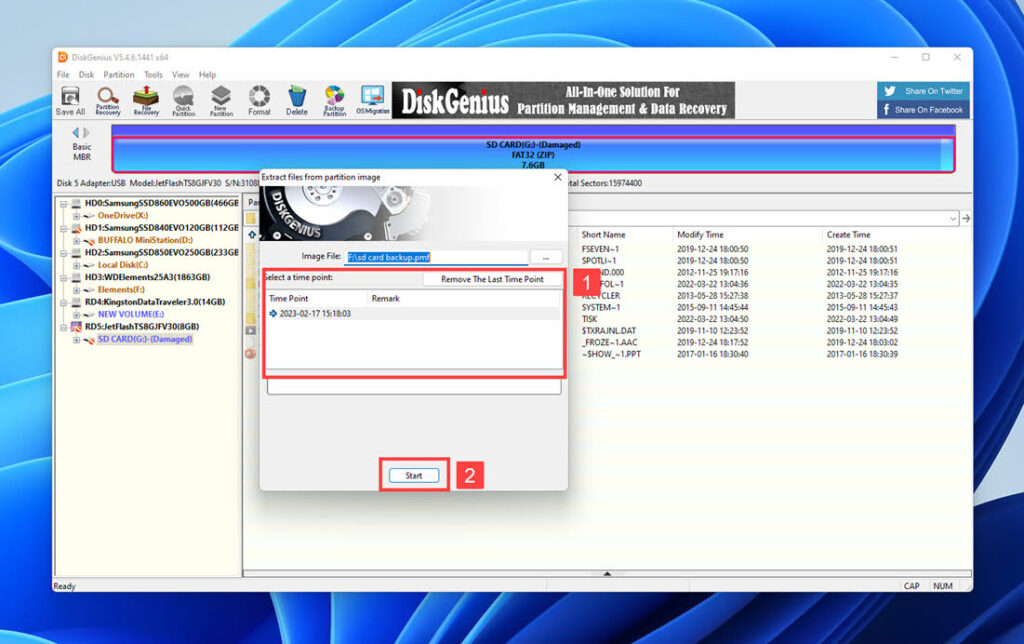Open the File Recovery tool
Image resolution: width=1024 pixels, height=644 pixels.
[x=144, y=97]
